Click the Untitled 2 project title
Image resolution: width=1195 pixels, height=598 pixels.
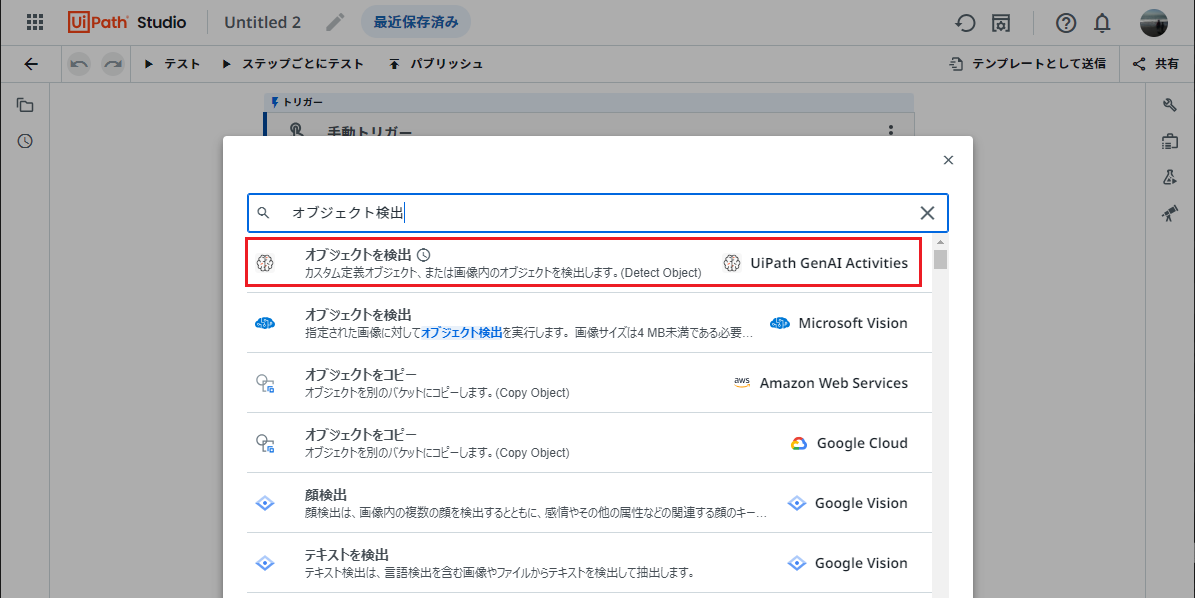(x=262, y=22)
